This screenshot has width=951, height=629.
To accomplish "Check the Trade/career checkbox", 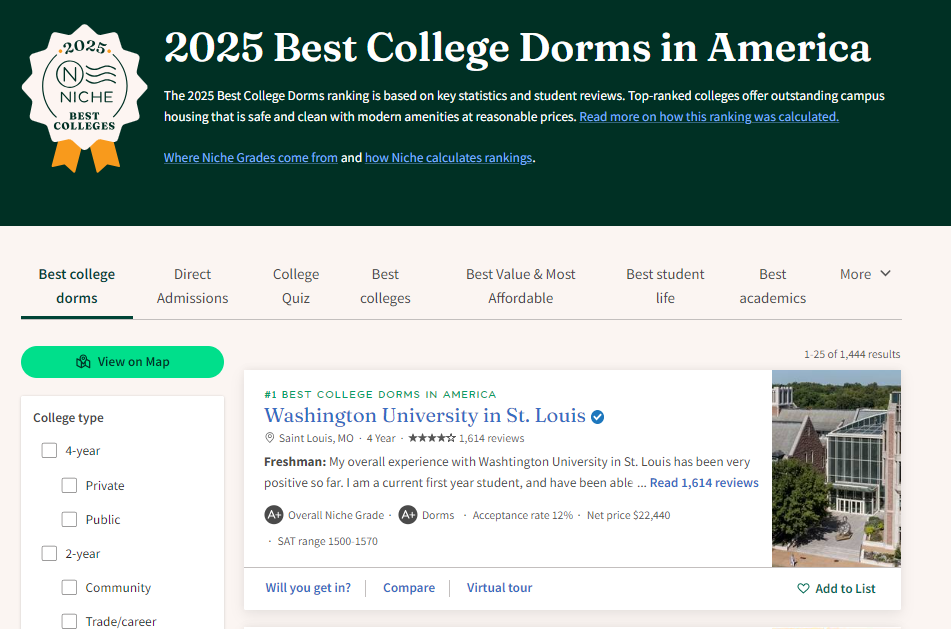I will pos(69,621).
